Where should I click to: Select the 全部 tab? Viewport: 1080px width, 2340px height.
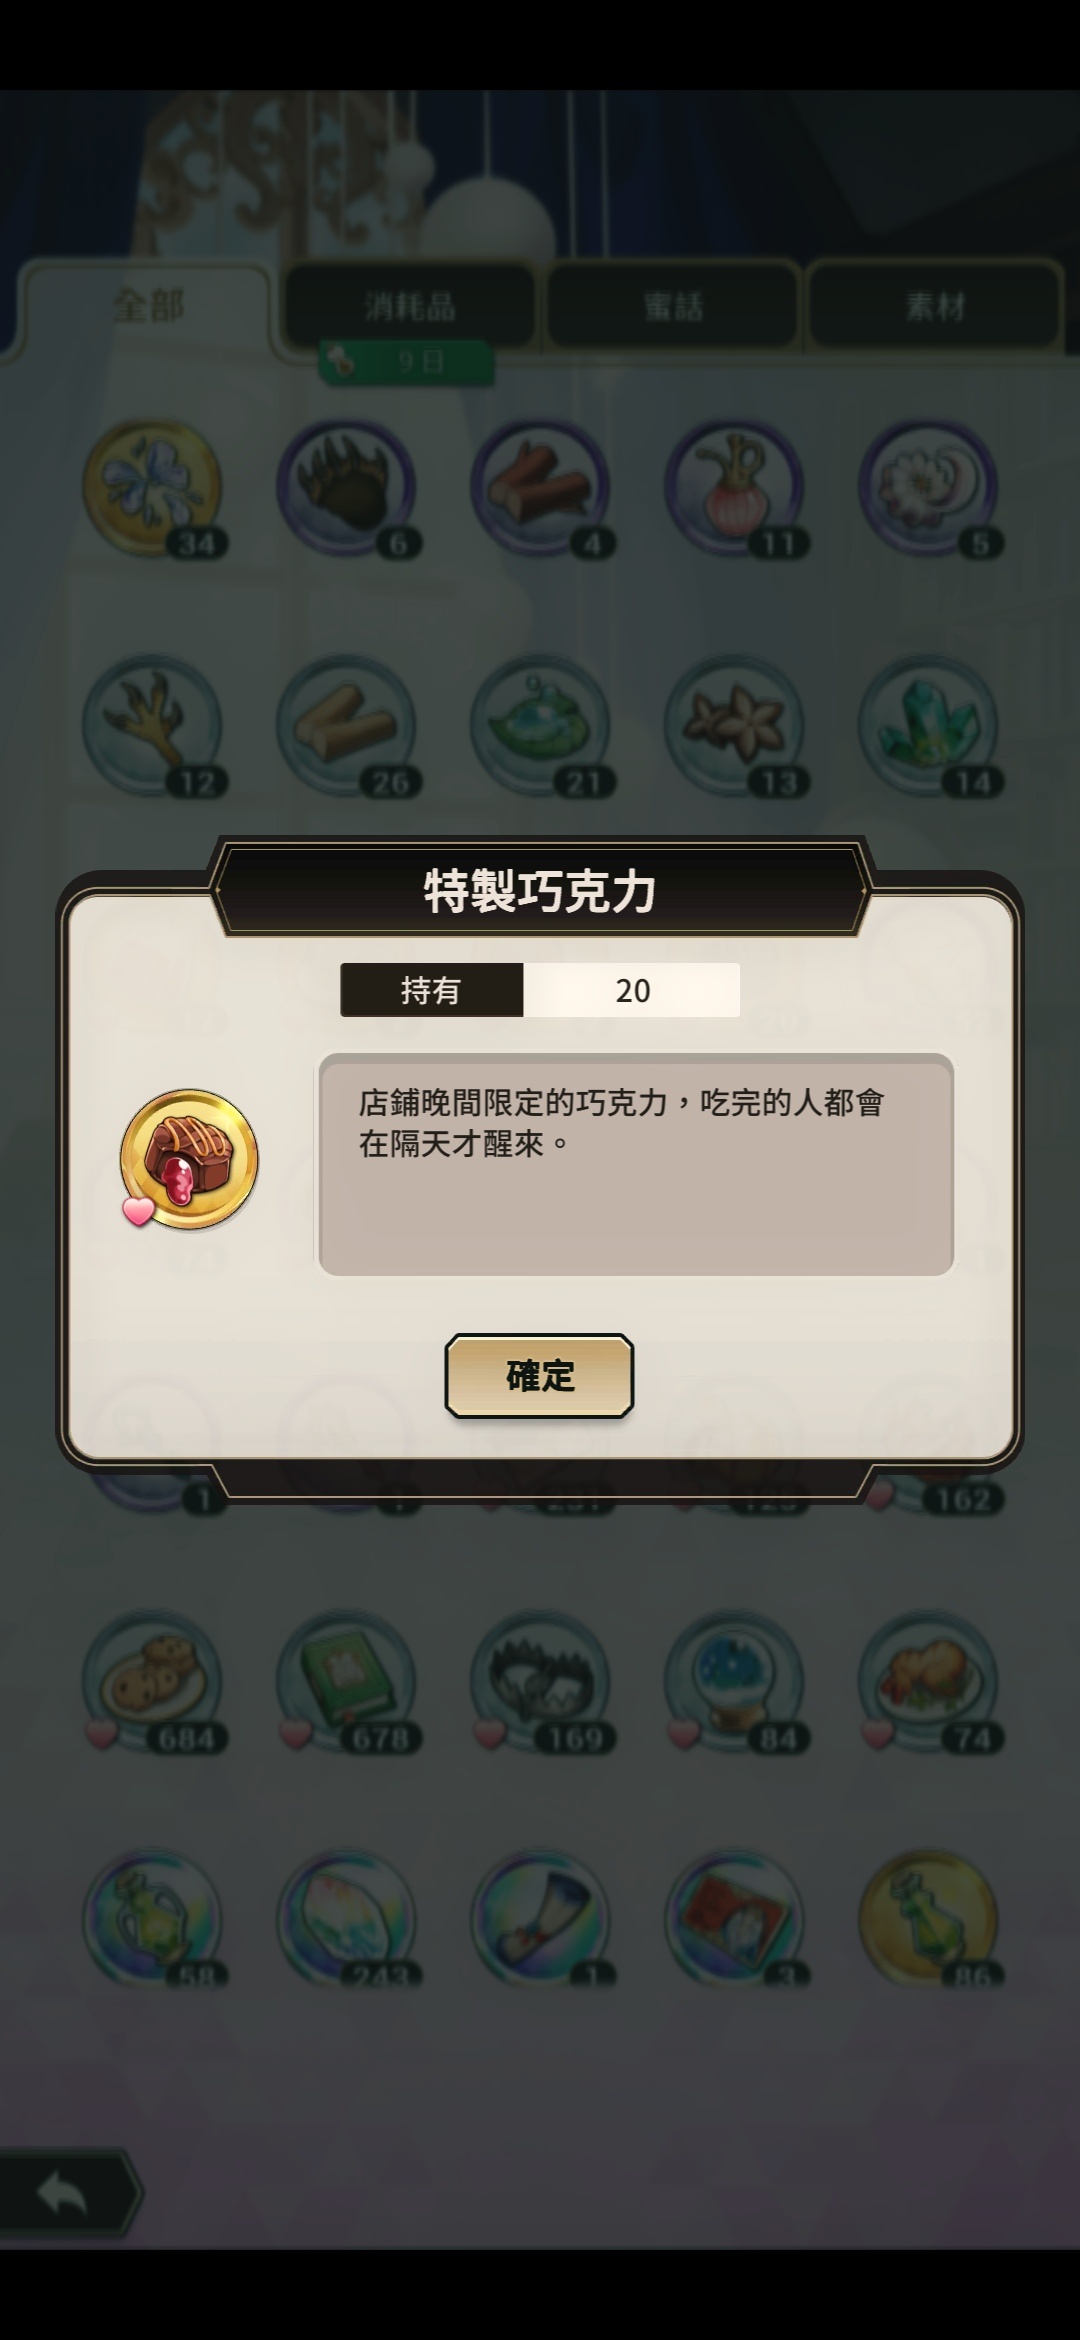click(147, 305)
